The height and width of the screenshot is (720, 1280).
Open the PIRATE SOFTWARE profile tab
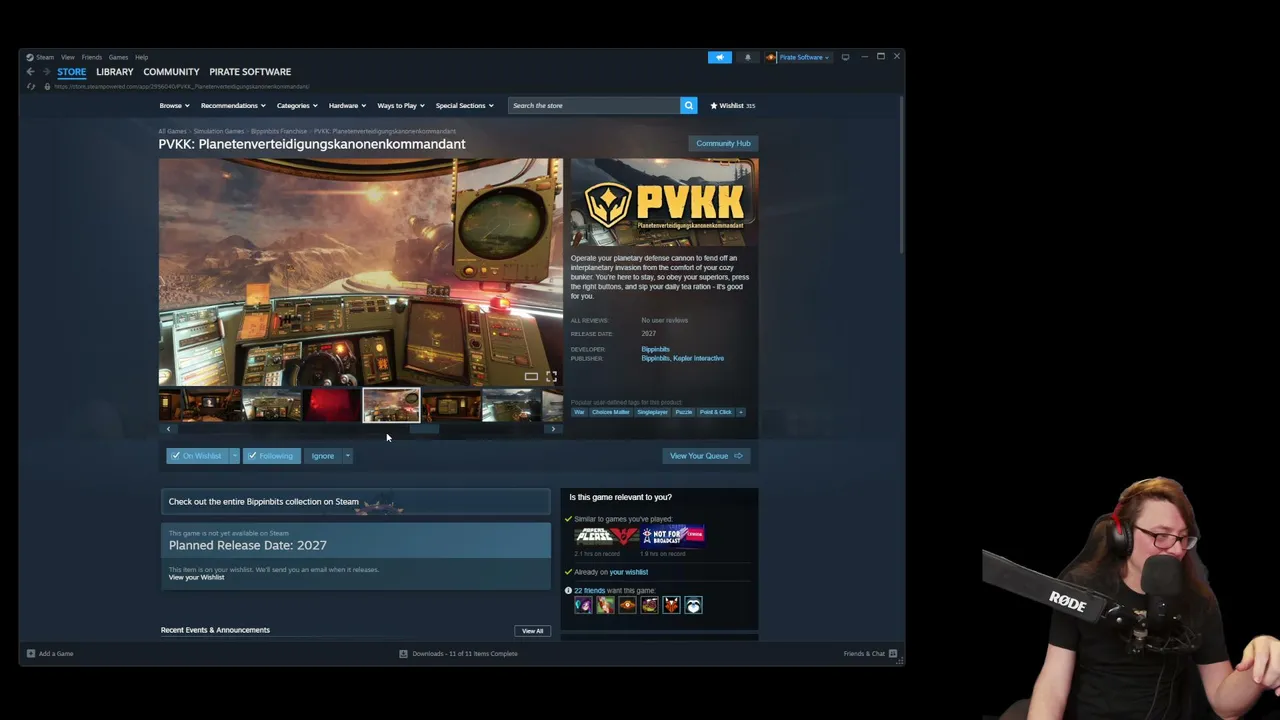[250, 72]
